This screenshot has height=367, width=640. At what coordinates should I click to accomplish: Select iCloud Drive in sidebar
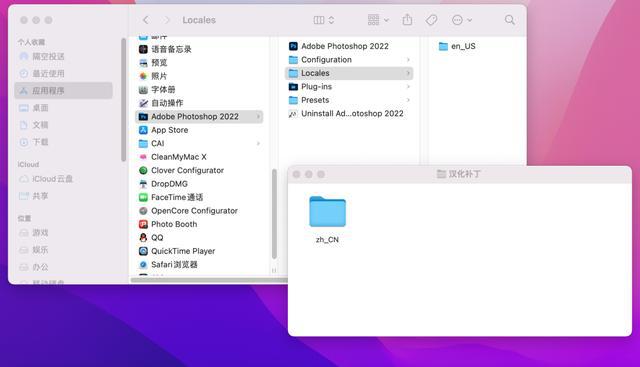click(x=46, y=179)
